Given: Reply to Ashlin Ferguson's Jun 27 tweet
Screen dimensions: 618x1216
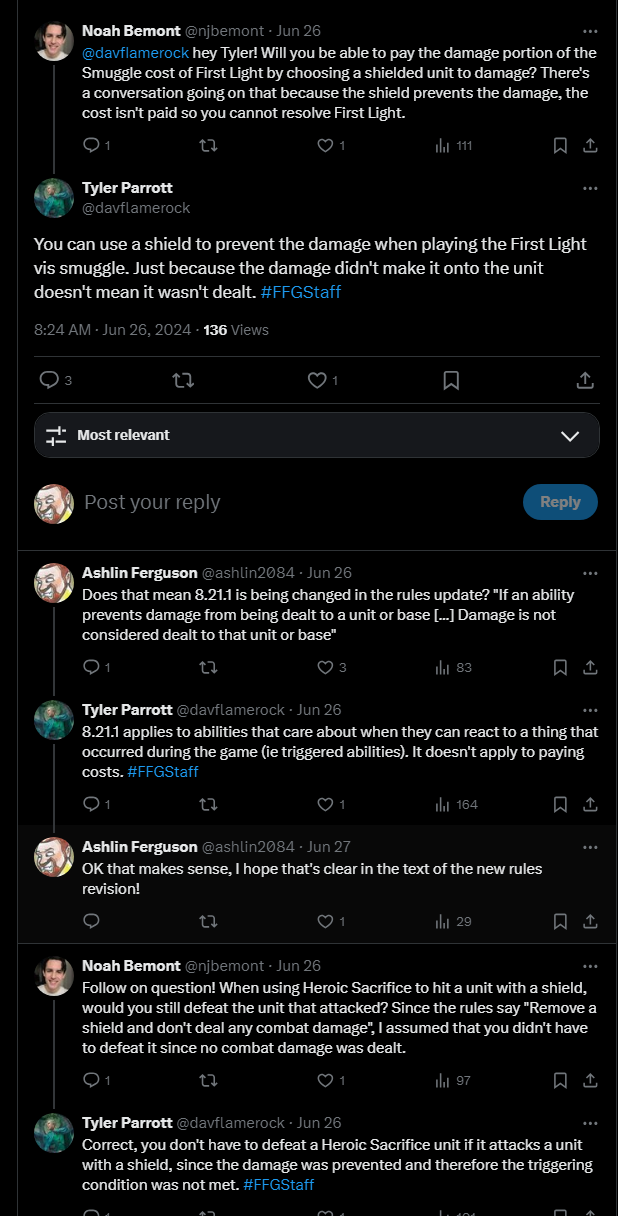Looking at the screenshot, I should (91, 921).
